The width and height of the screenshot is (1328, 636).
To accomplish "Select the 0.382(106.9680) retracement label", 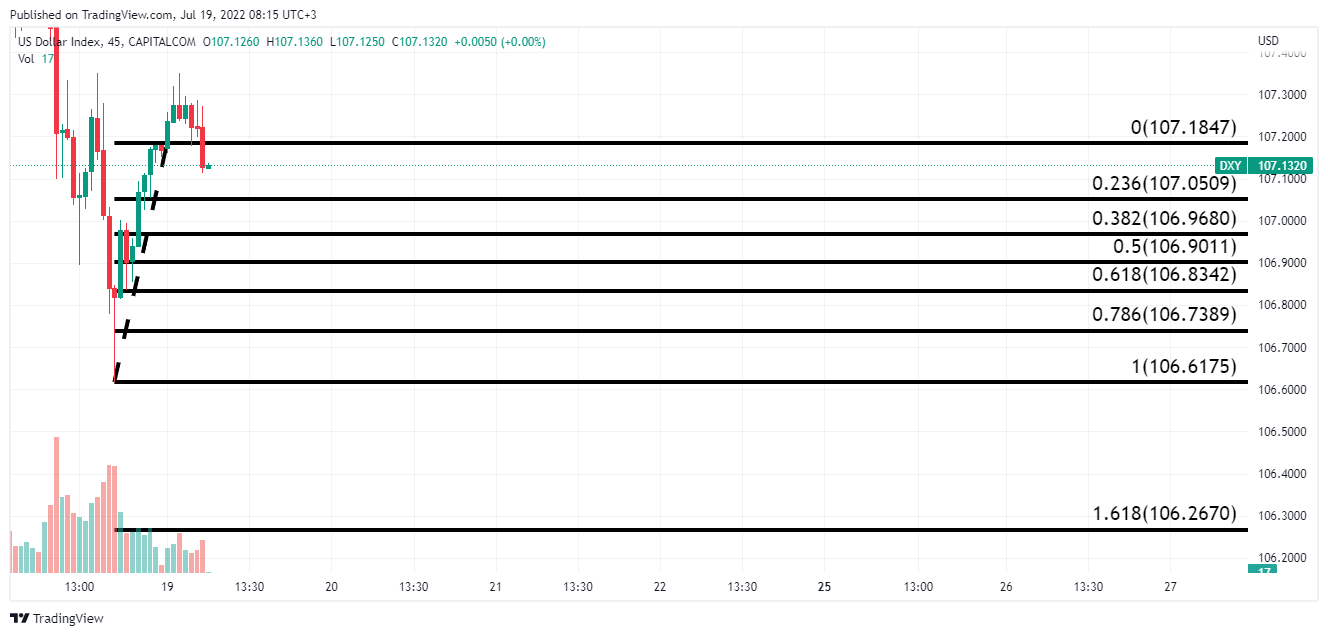I will pos(1164,219).
